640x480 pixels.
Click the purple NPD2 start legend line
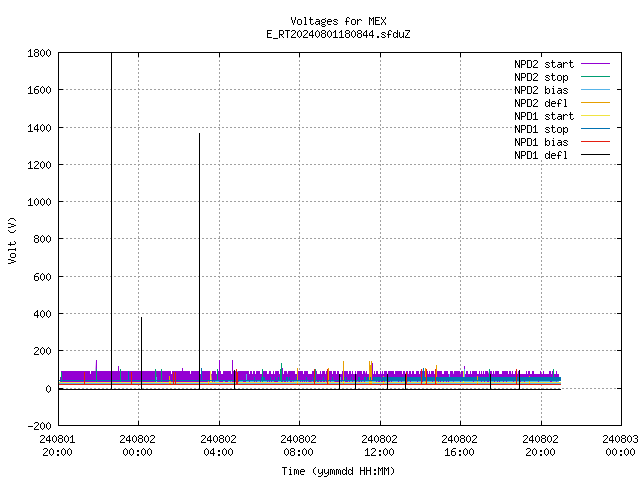tap(595, 64)
